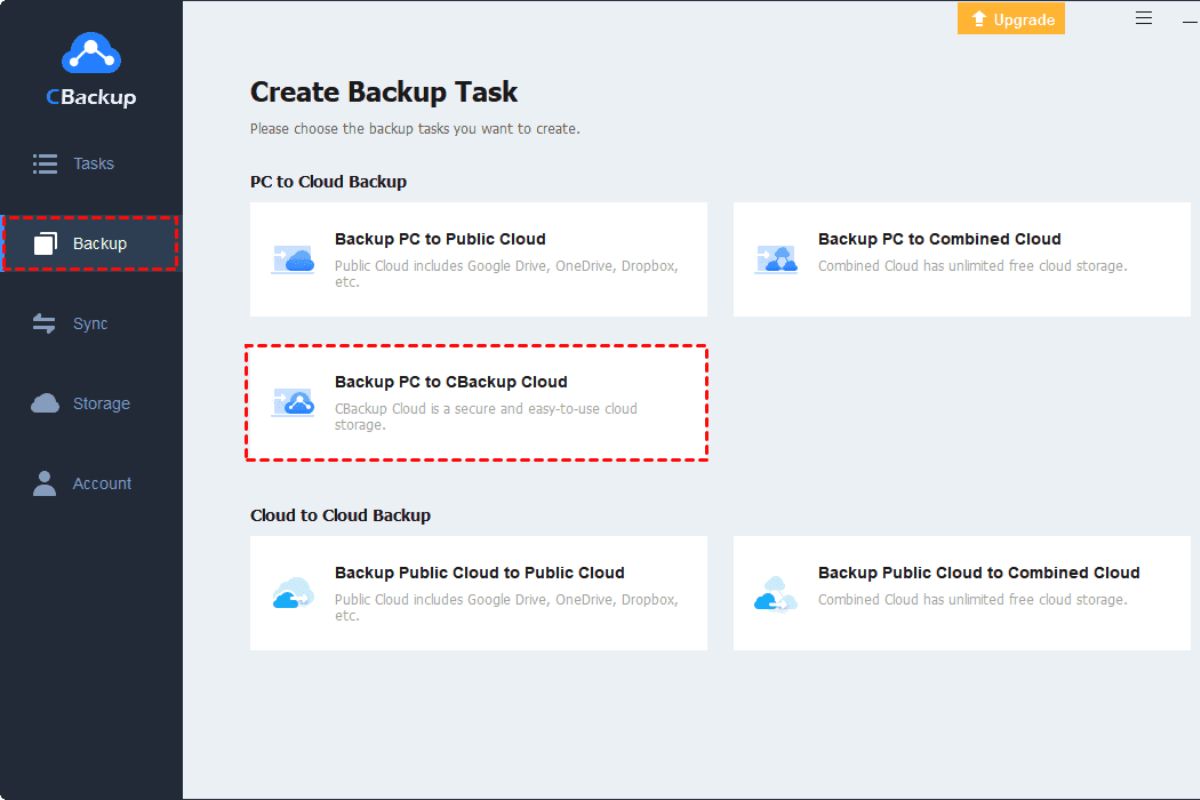
Task: Click the Sync arrows icon
Action: pos(45,324)
